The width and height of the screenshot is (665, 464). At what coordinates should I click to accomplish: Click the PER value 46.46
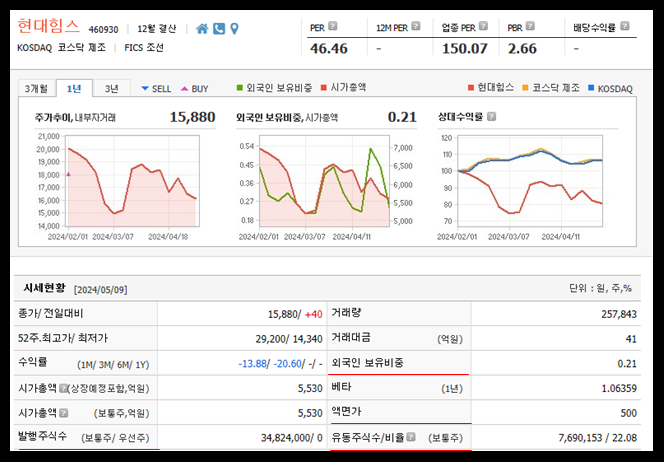329,48
